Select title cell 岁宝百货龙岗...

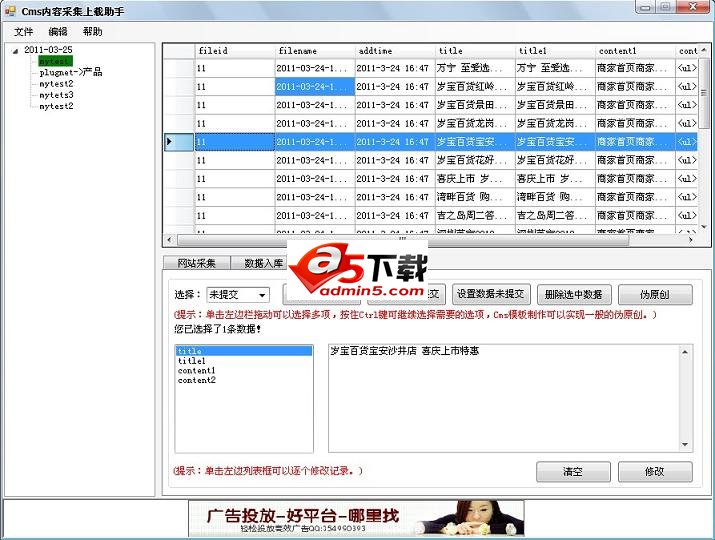475,123
